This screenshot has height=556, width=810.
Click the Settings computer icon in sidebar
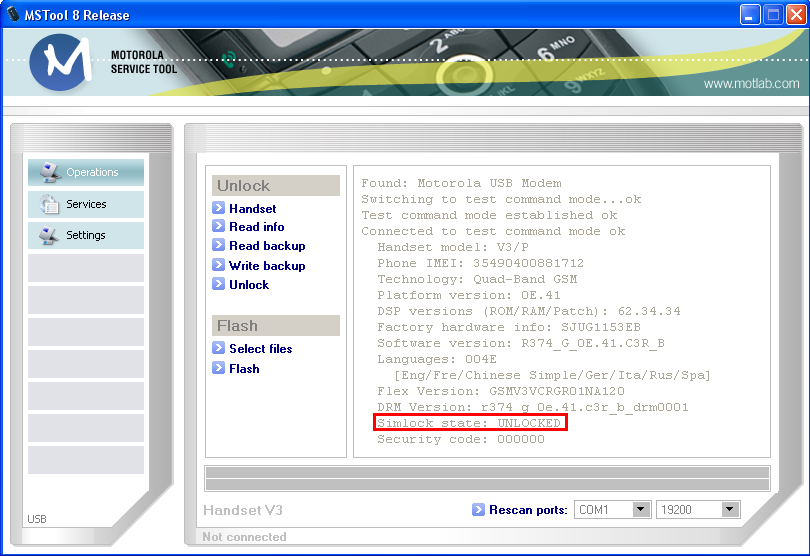pos(49,235)
